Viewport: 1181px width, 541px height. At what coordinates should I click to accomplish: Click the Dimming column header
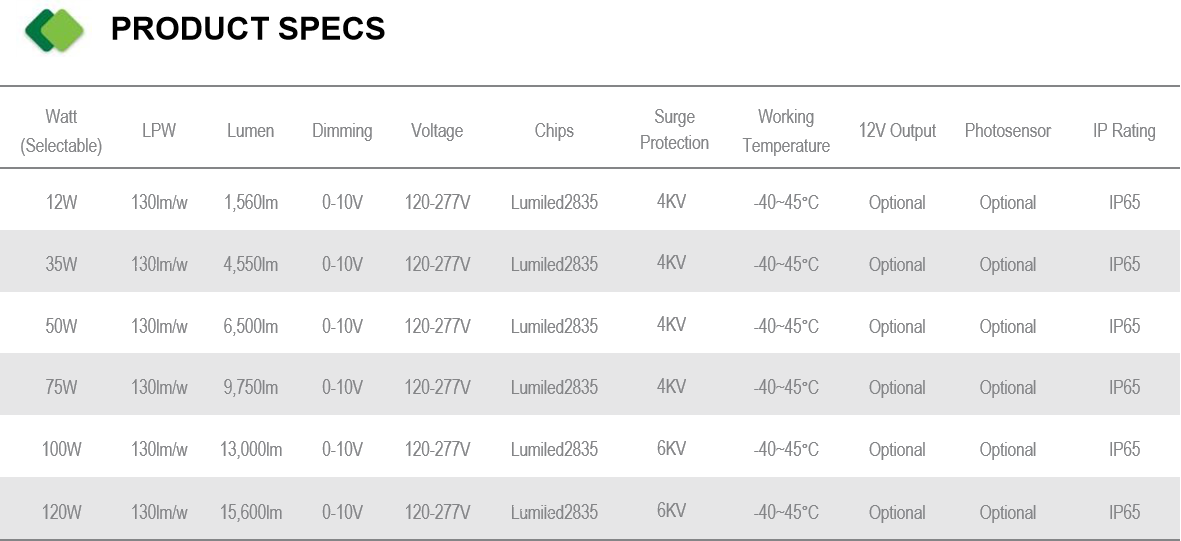pyautogui.click(x=342, y=131)
